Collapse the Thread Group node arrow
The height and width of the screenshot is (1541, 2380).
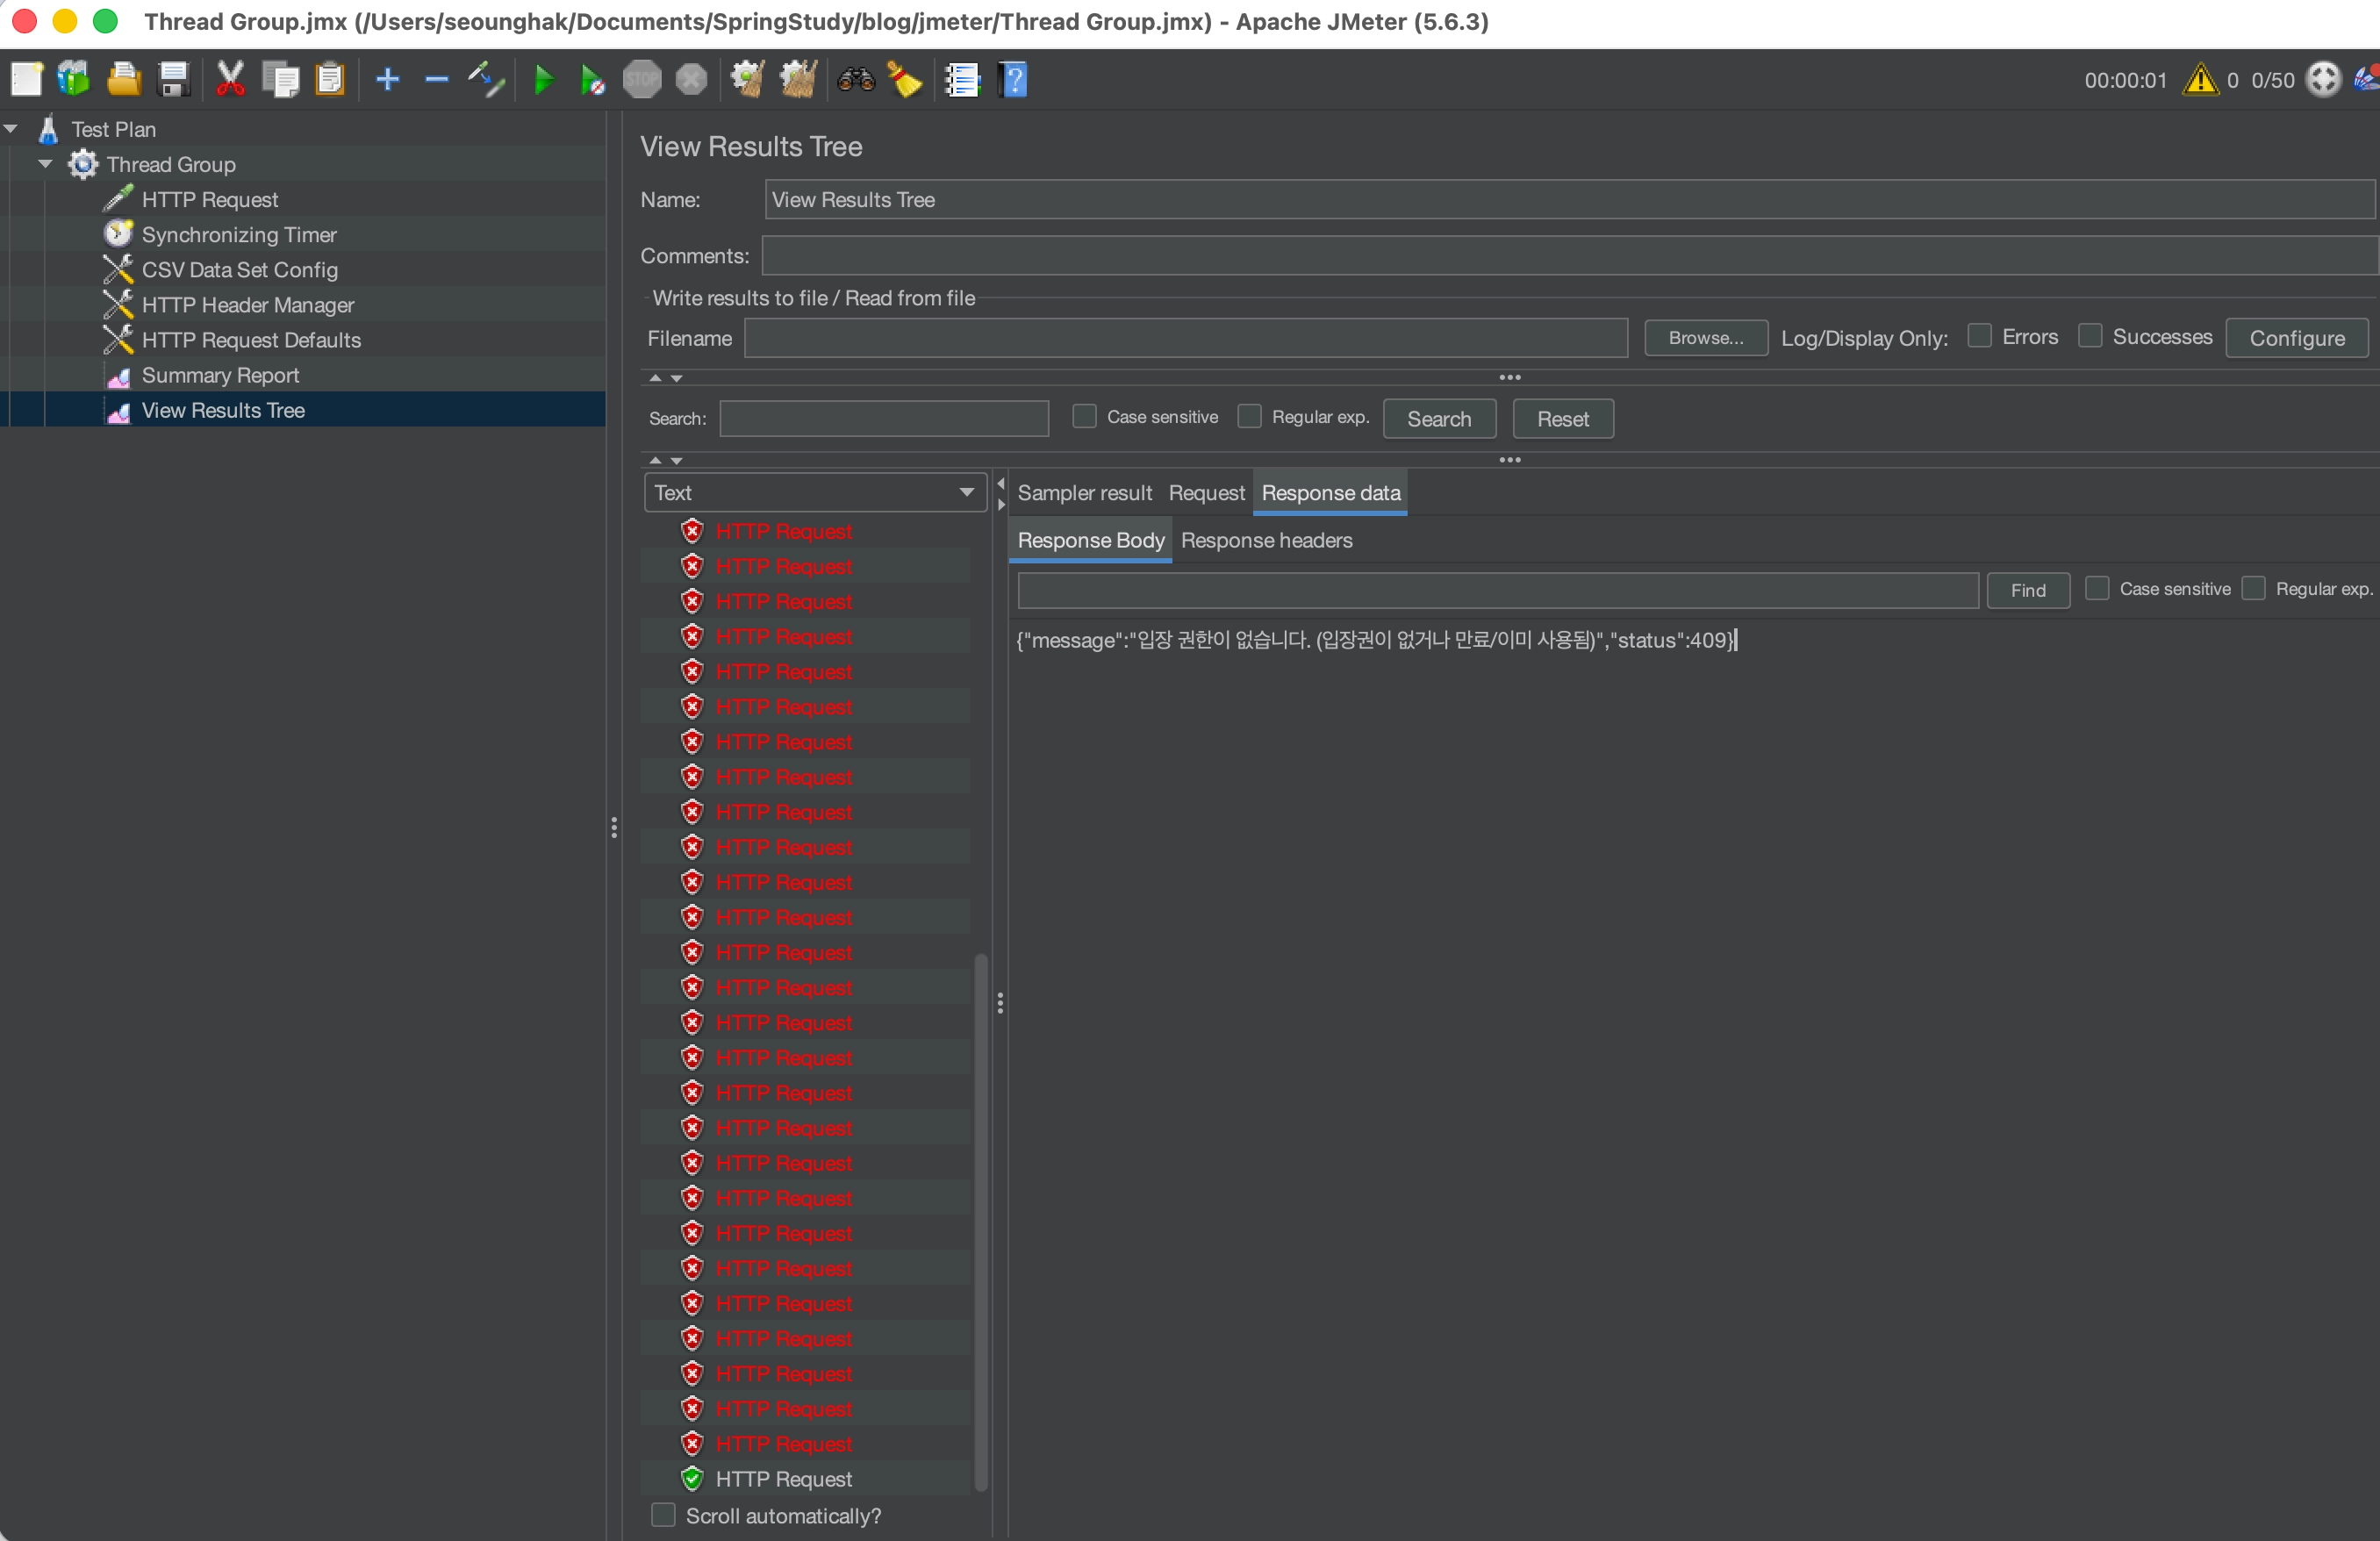(x=45, y=164)
